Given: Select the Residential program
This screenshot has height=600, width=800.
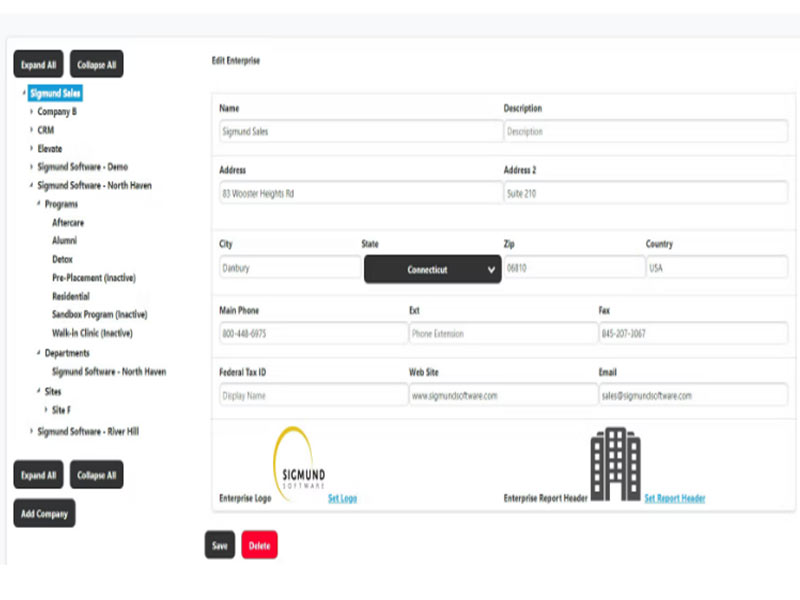Looking at the screenshot, I should click(71, 296).
